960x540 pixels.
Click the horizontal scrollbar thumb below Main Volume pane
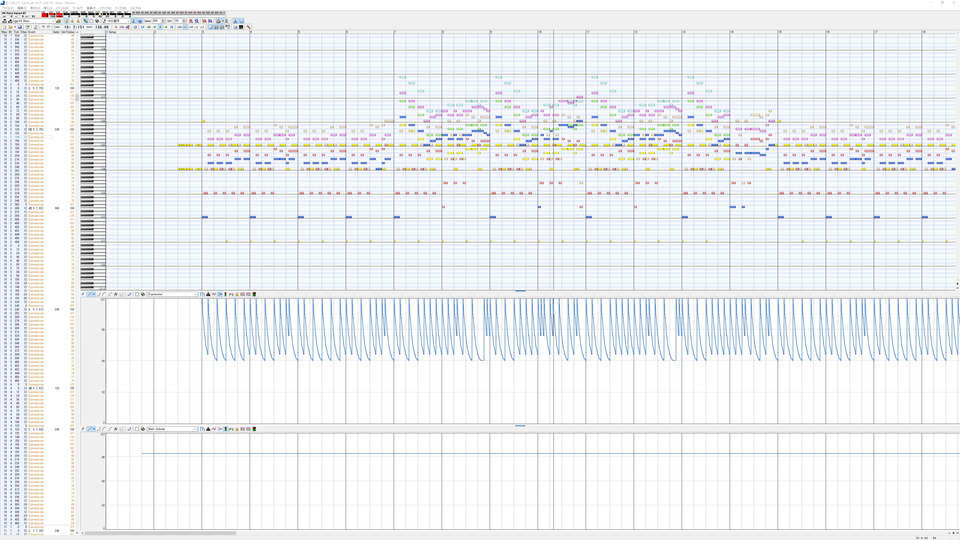point(160,533)
